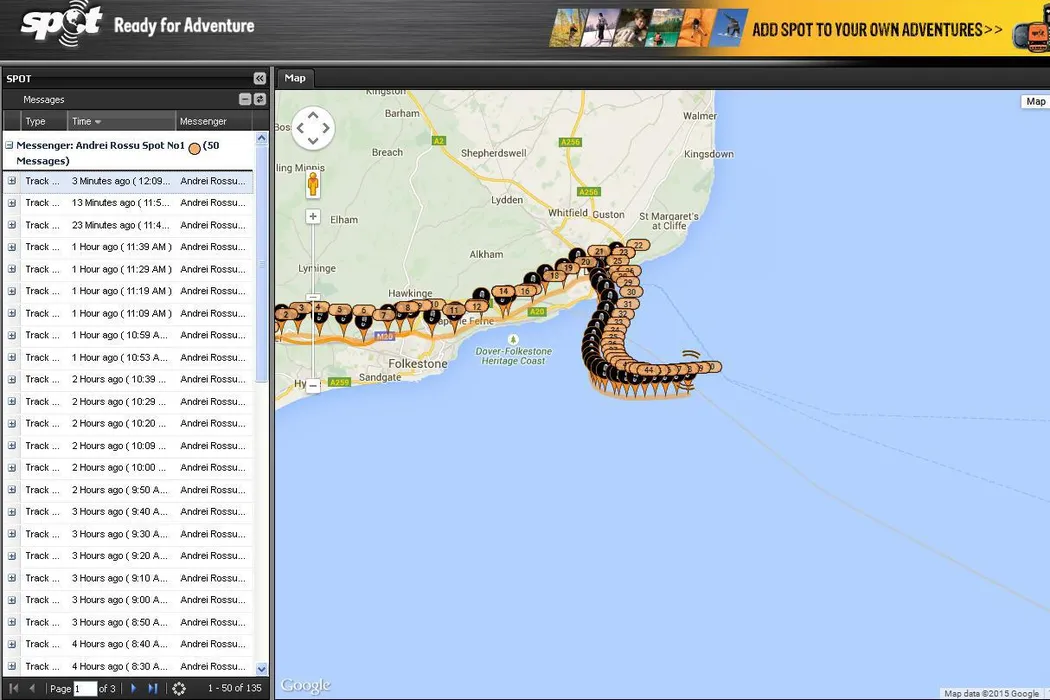The image size is (1050, 700).
Task: Zoom in the map with plus button
Action: pos(313,217)
